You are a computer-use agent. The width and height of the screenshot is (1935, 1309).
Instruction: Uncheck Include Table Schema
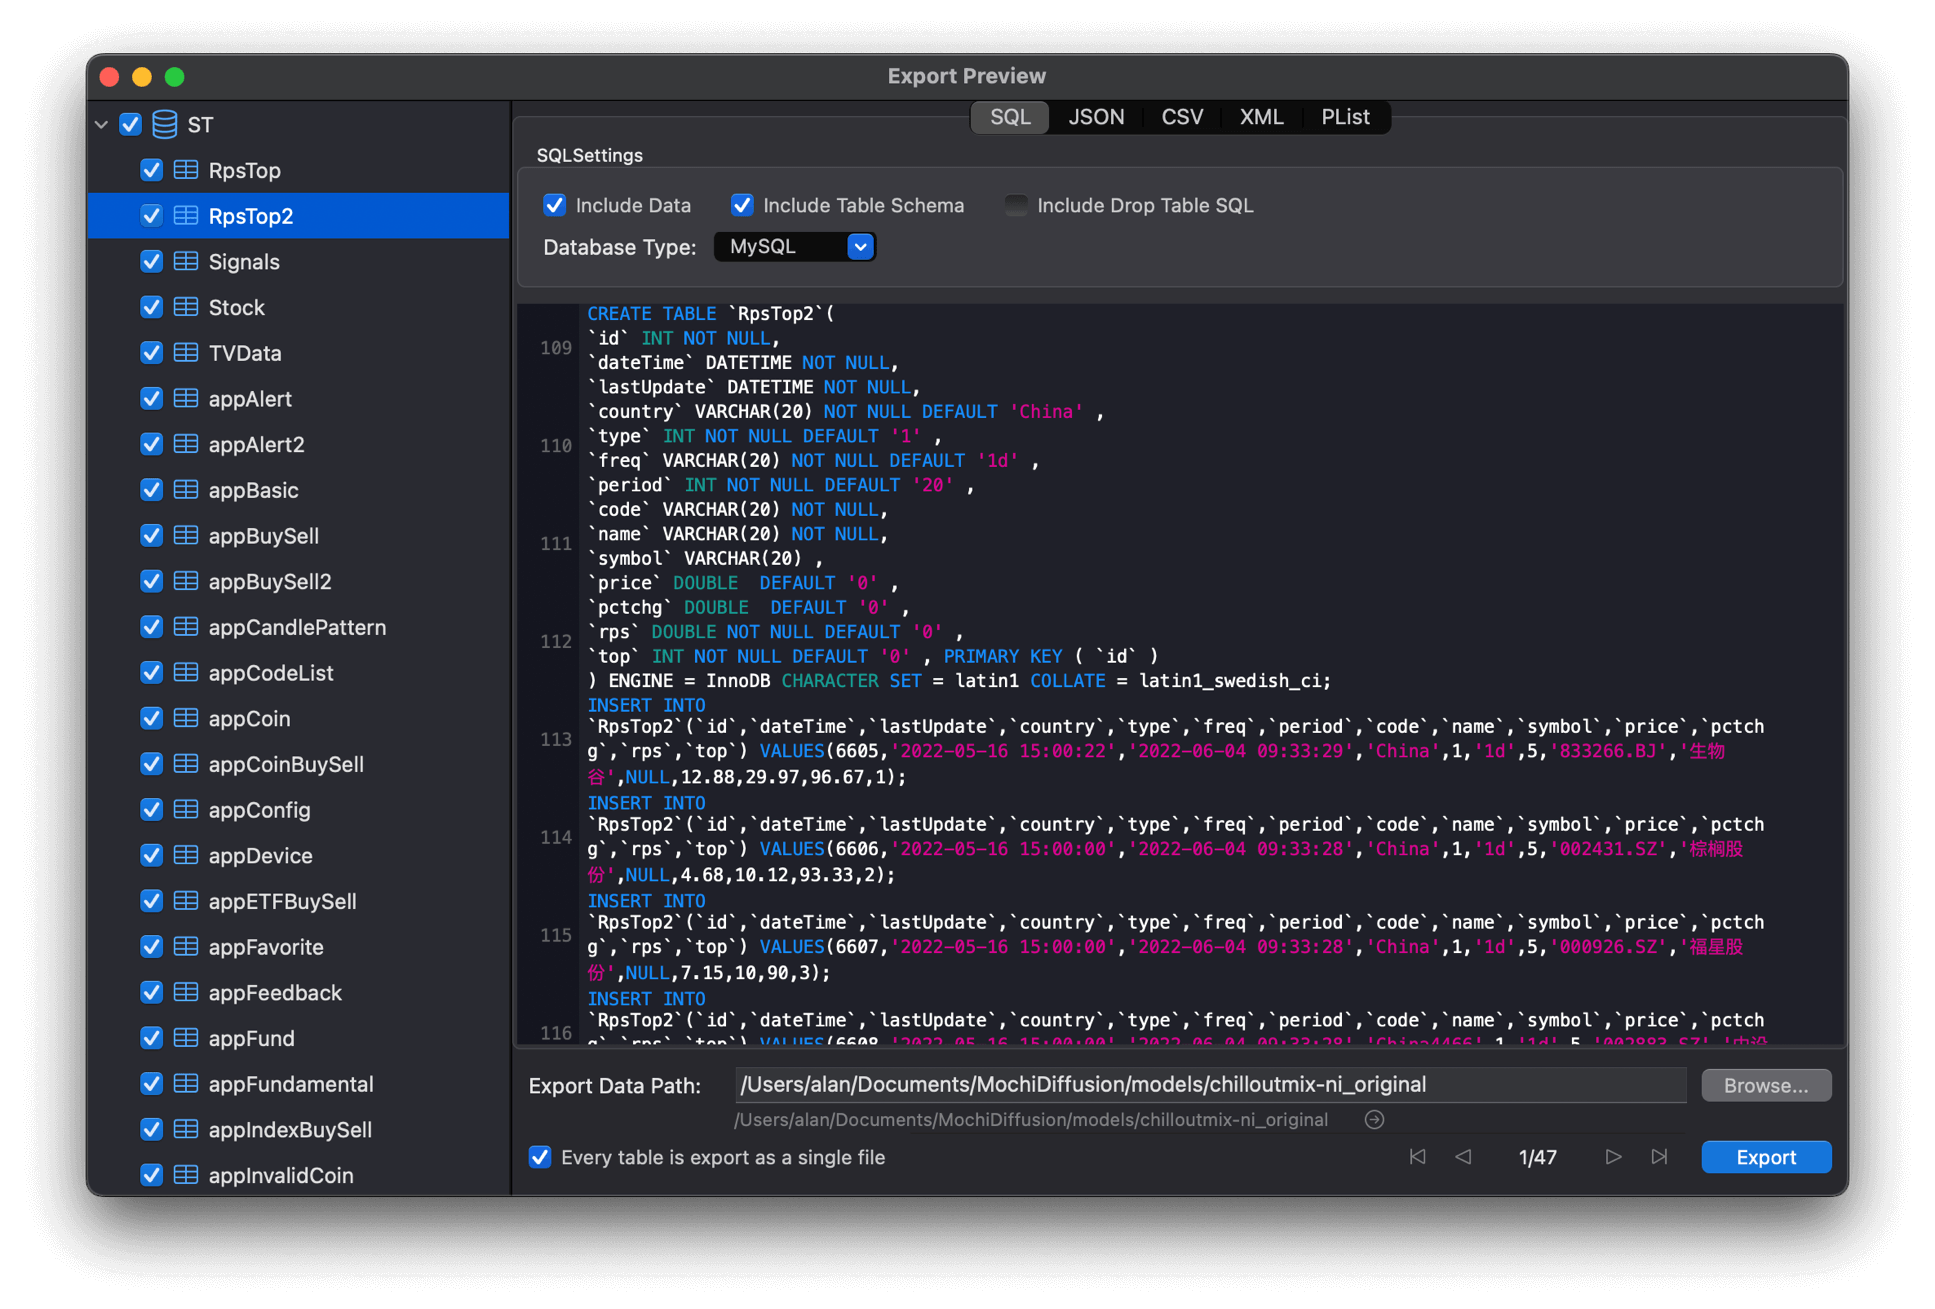coord(742,205)
